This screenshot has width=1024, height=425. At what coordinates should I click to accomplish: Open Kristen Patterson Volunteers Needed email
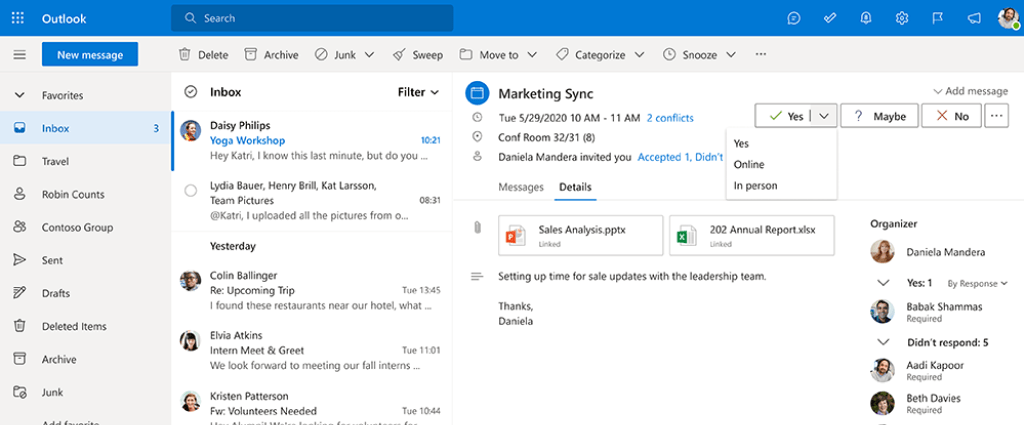[x=312, y=403]
